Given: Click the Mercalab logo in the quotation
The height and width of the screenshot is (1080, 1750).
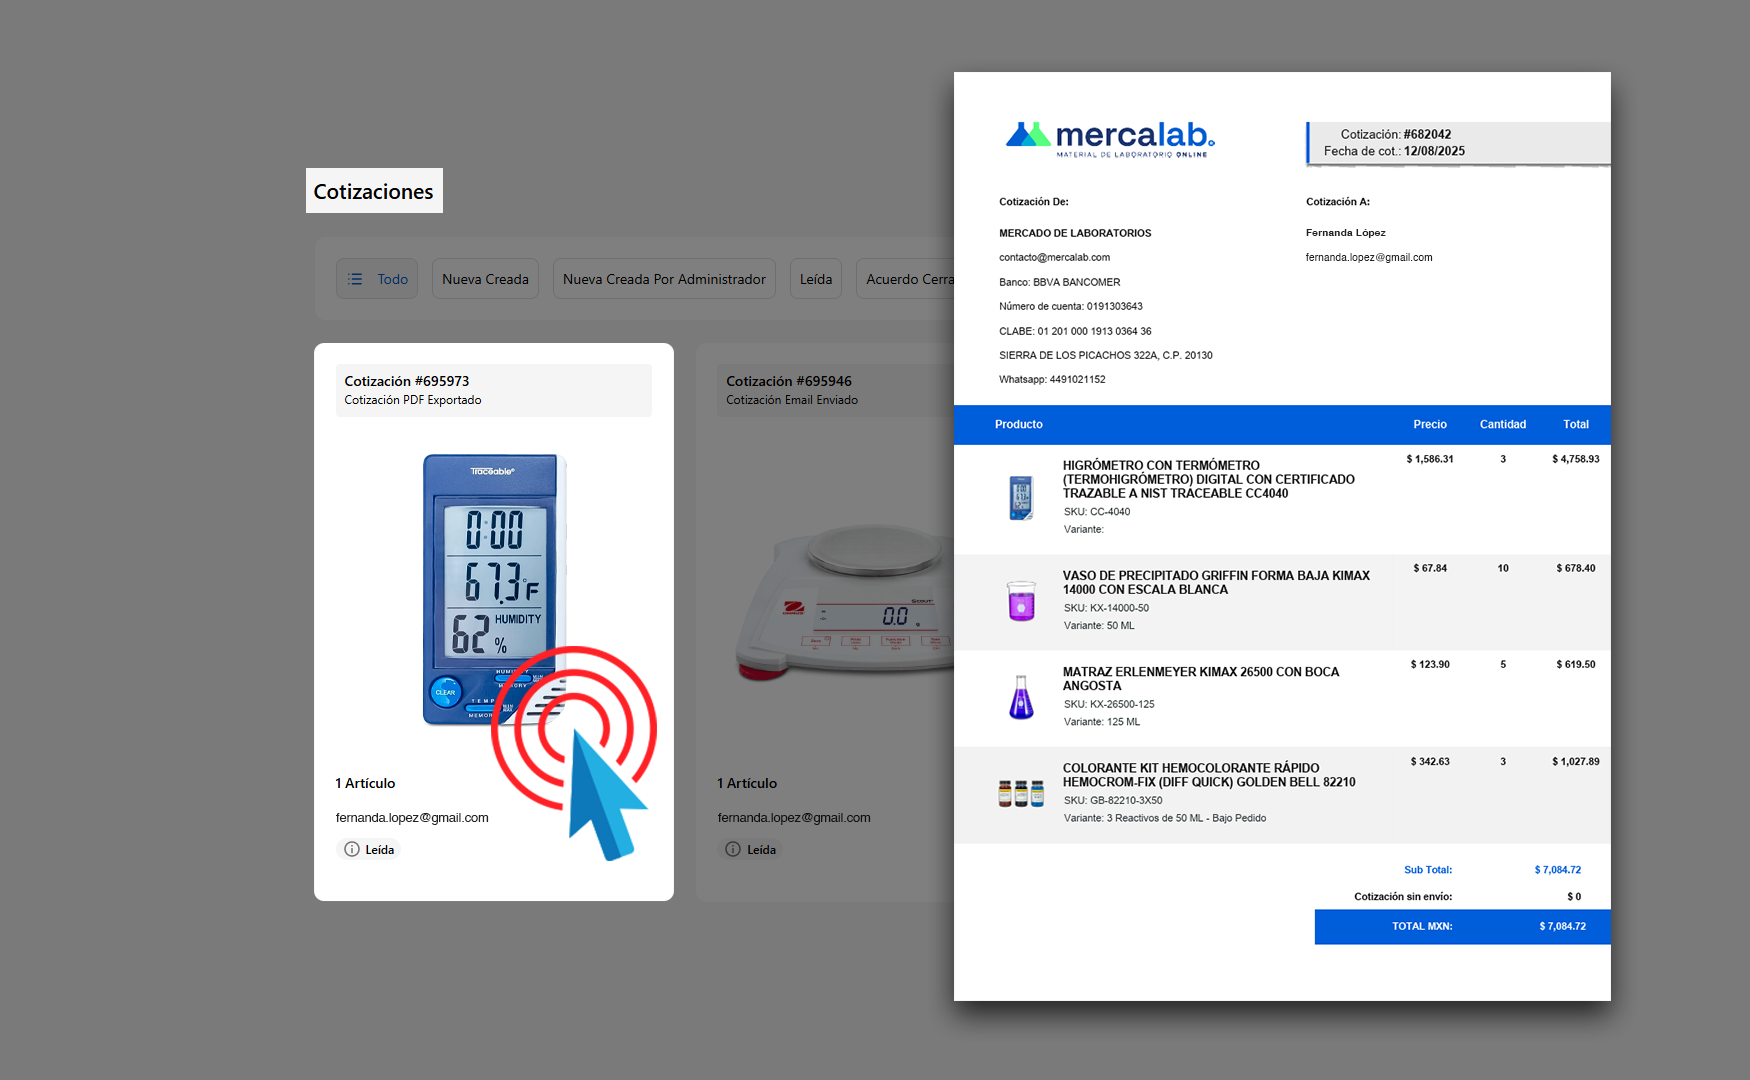Looking at the screenshot, I should pyautogui.click(x=1110, y=138).
